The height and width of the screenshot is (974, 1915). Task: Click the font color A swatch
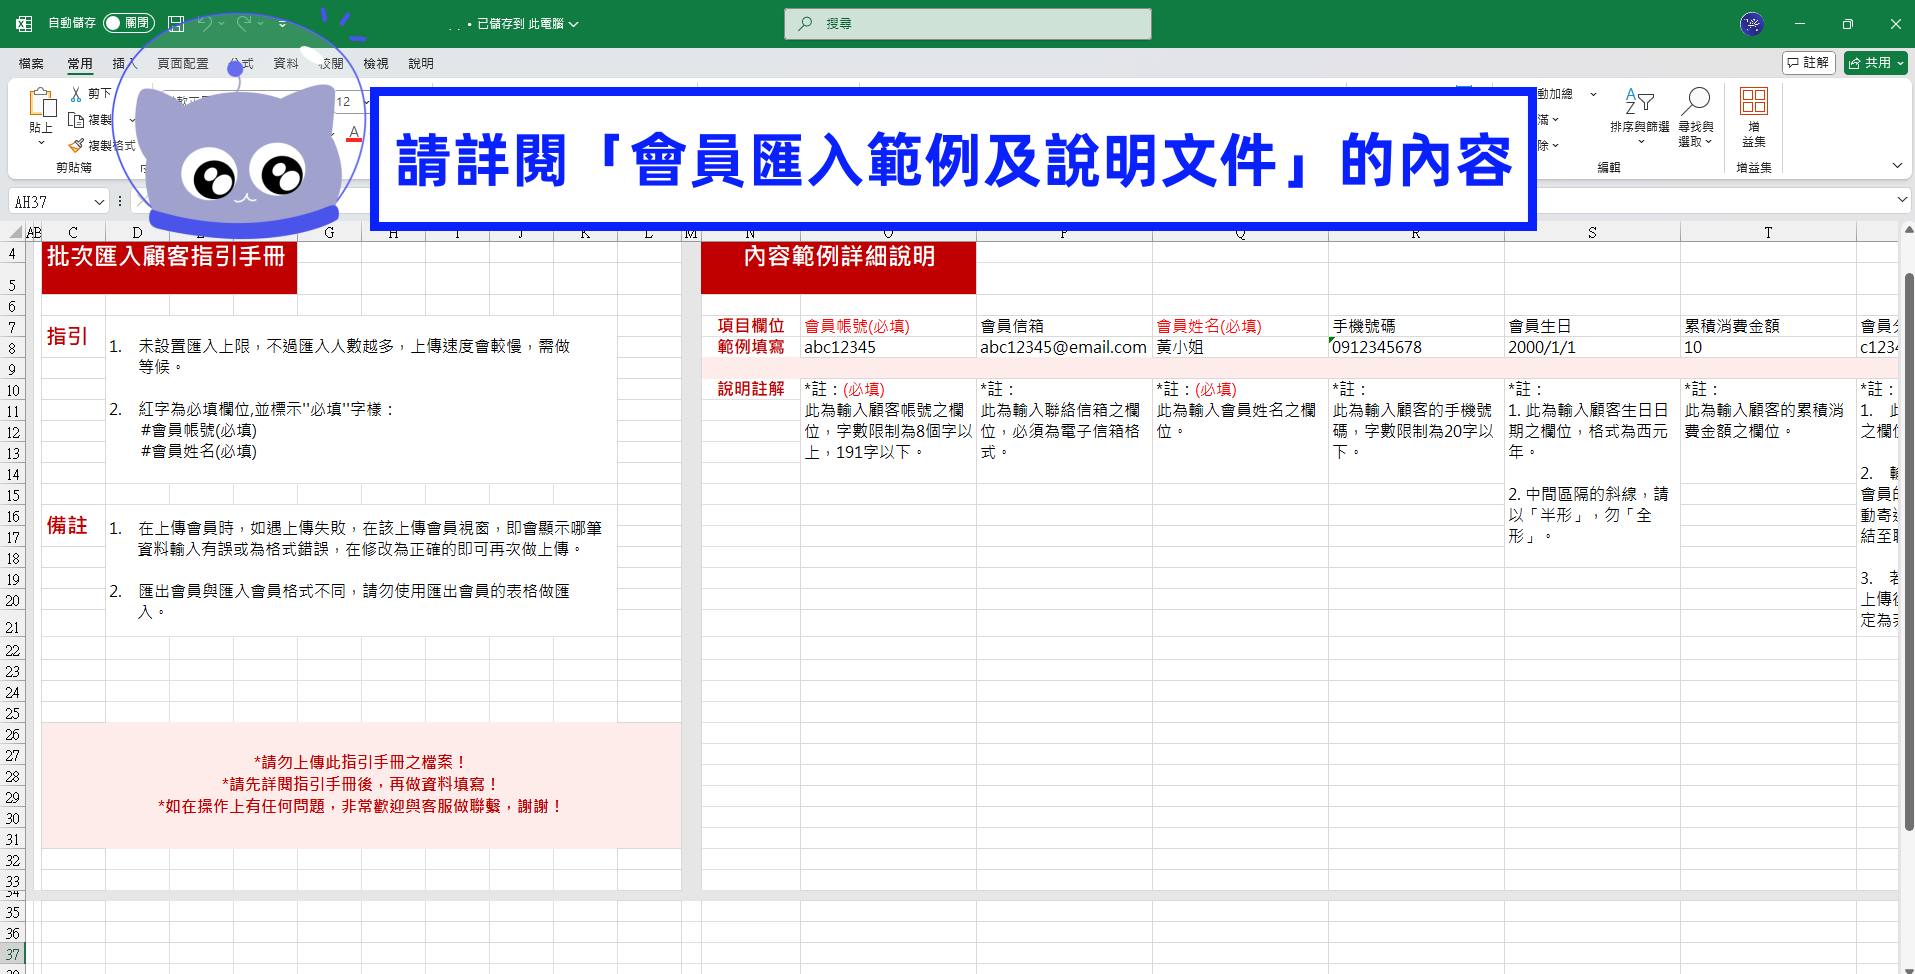(354, 133)
